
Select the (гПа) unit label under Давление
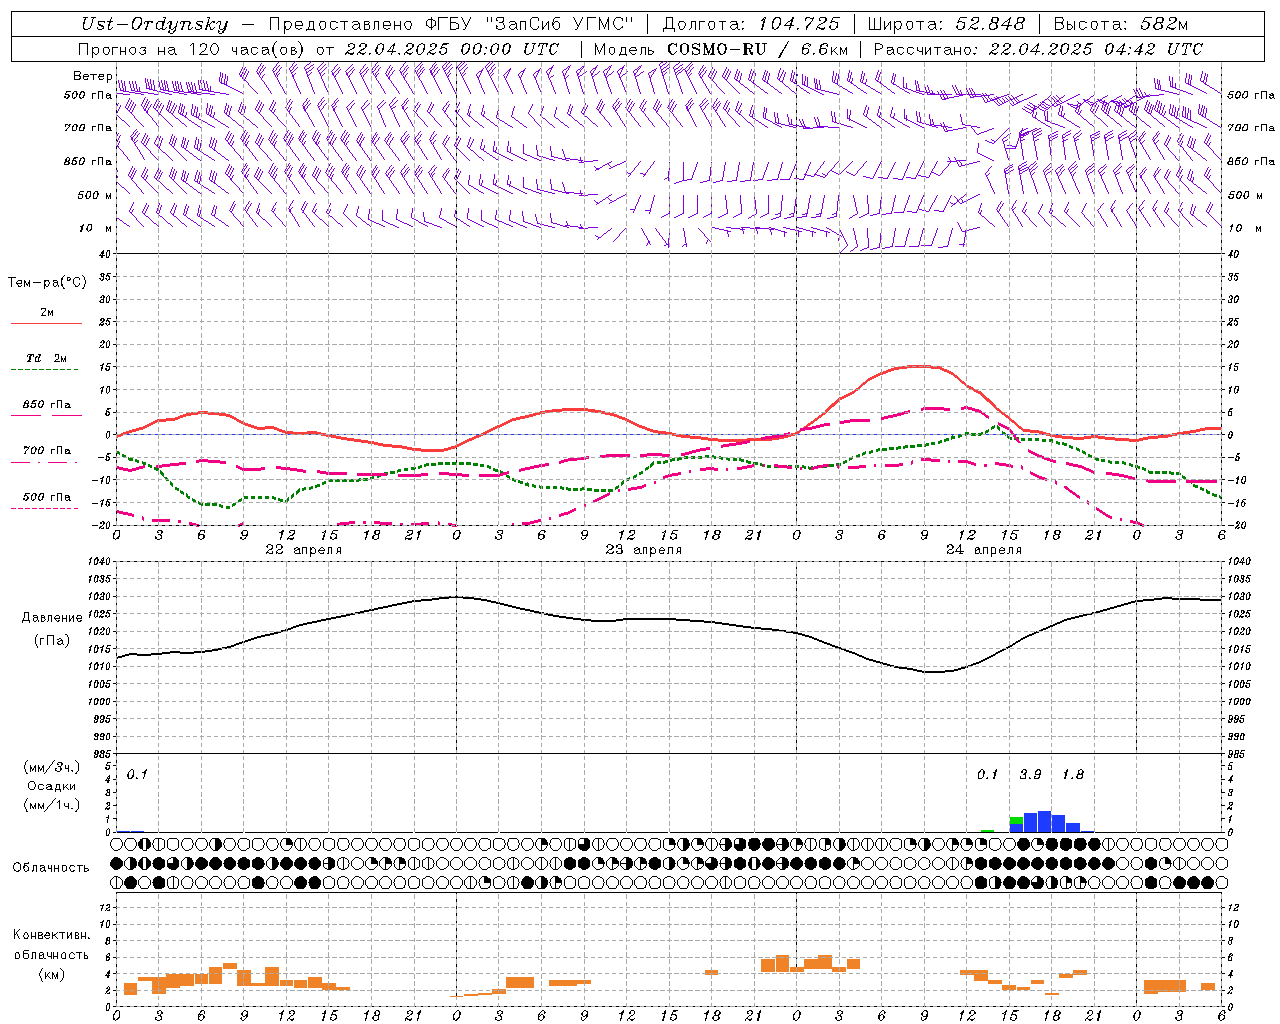50,641
